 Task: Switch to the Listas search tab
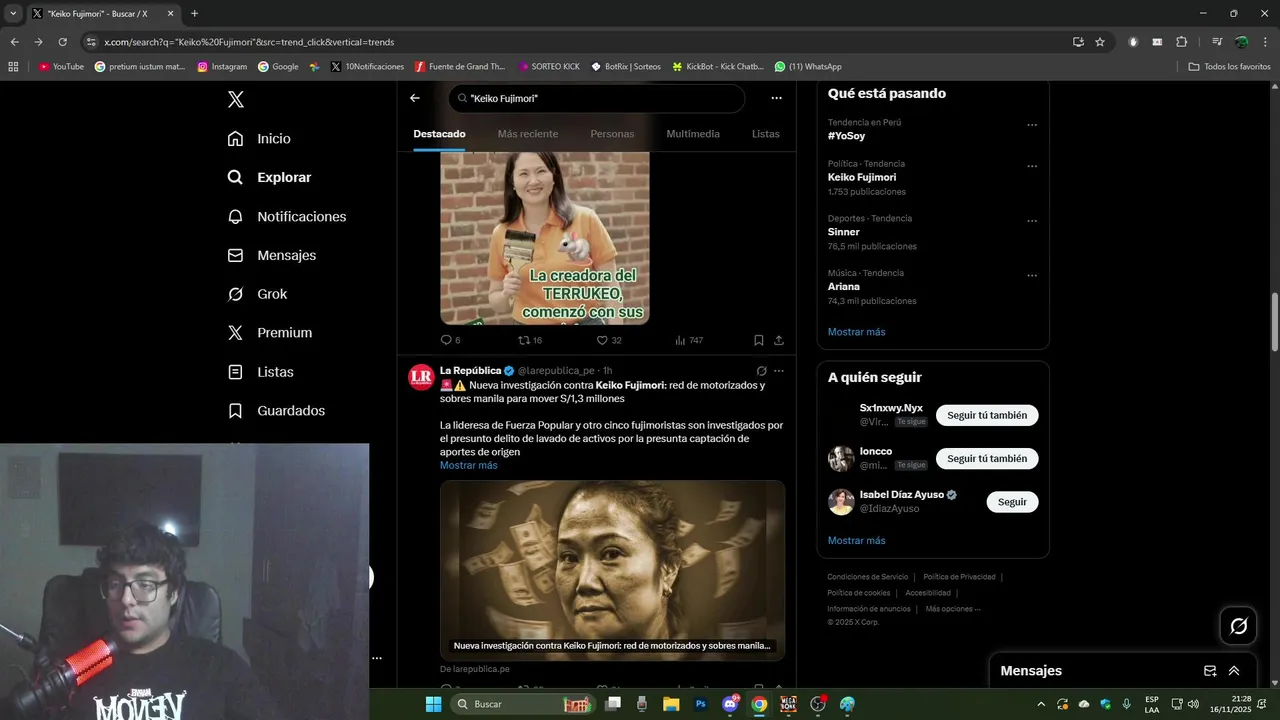pos(766,134)
